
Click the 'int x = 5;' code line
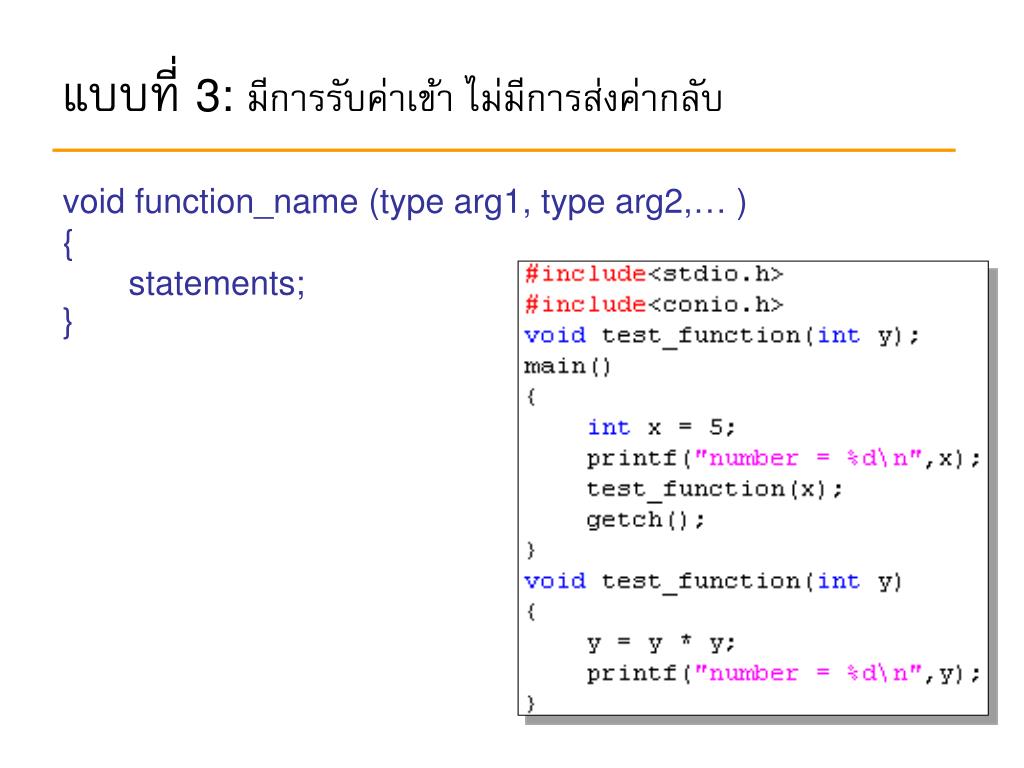click(x=661, y=428)
